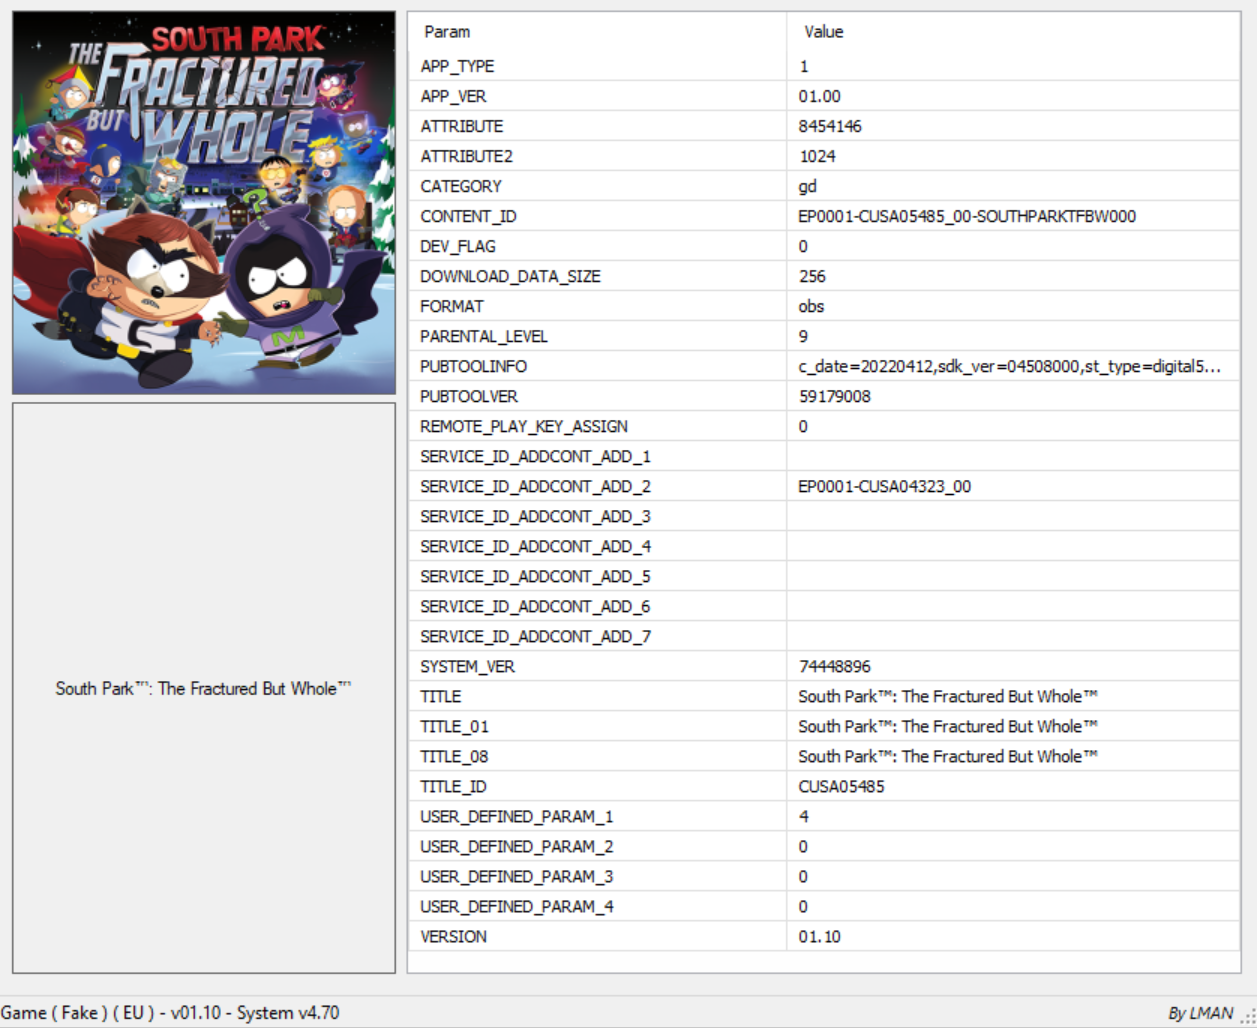Select the APP_TYPE parameter row
Viewport: 1257px width, 1028px height.
824,66
